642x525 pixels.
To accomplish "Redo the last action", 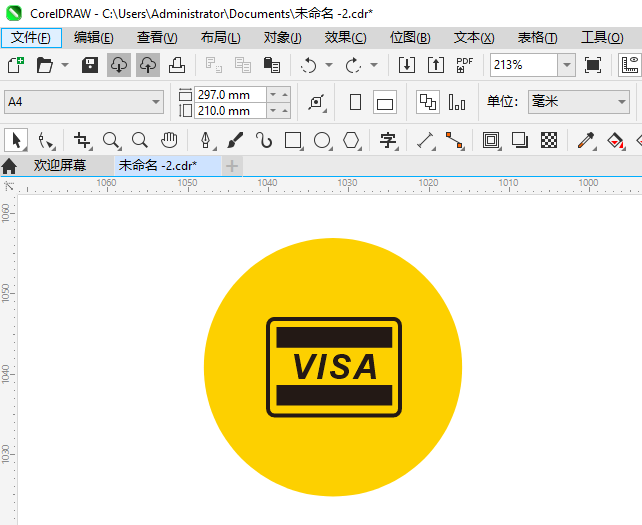I will pyautogui.click(x=353, y=65).
